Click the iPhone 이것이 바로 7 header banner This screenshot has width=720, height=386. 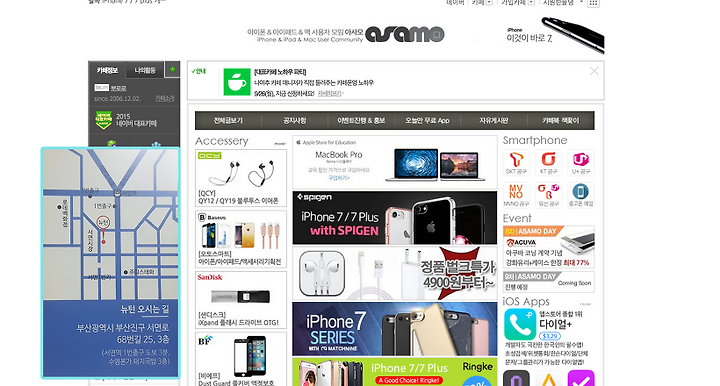(555, 35)
